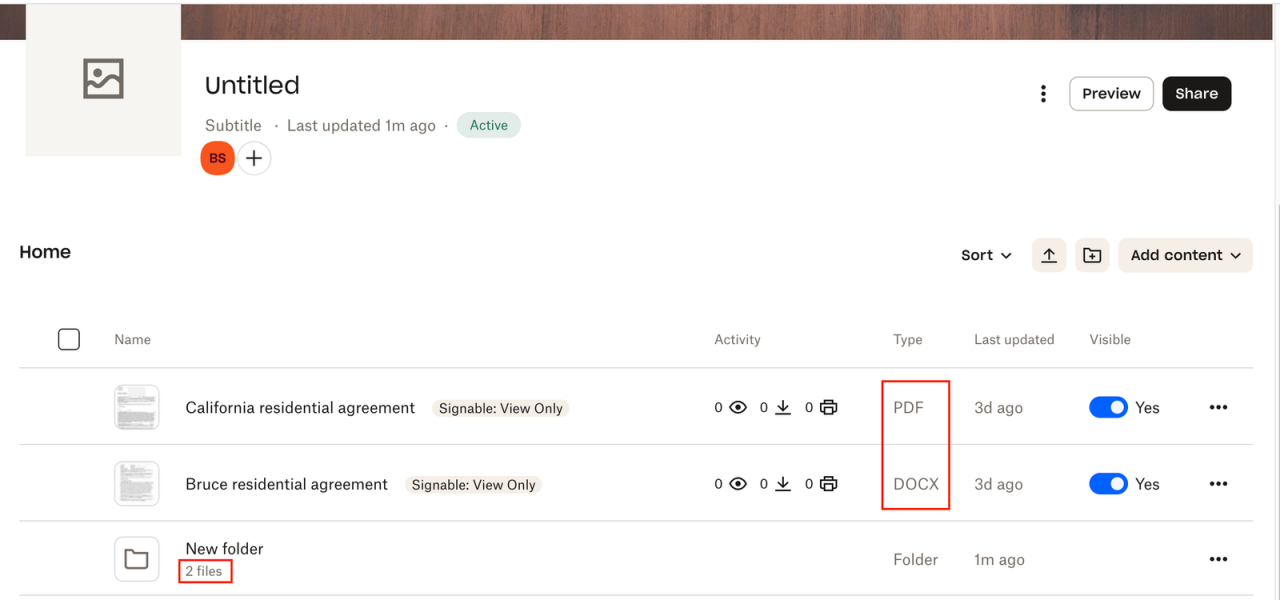Image resolution: width=1280 pixels, height=600 pixels.
Task: Open the Add content dropdown
Action: [x=1185, y=255]
